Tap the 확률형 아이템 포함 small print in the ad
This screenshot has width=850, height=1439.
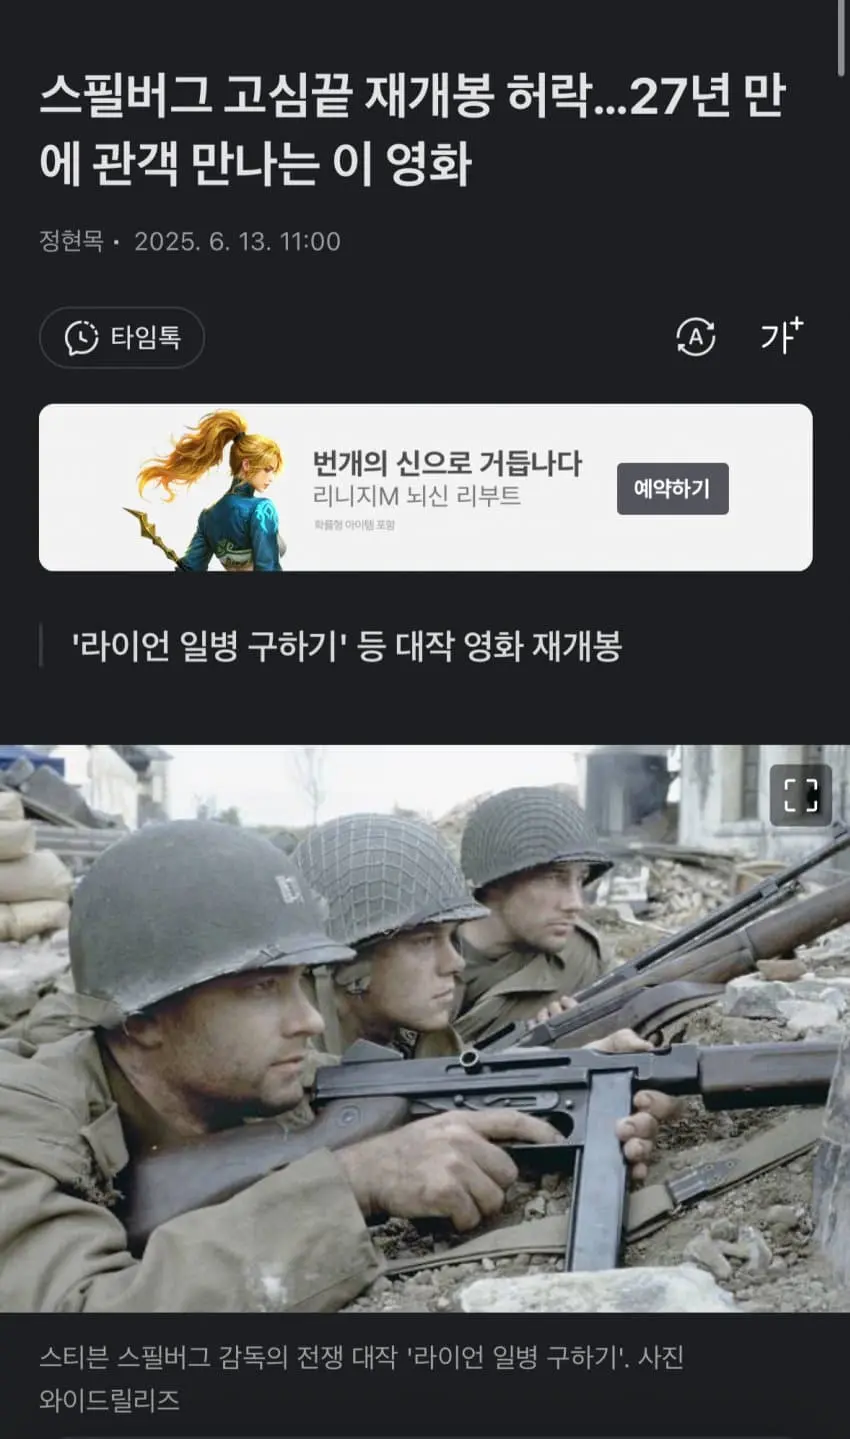tap(354, 525)
